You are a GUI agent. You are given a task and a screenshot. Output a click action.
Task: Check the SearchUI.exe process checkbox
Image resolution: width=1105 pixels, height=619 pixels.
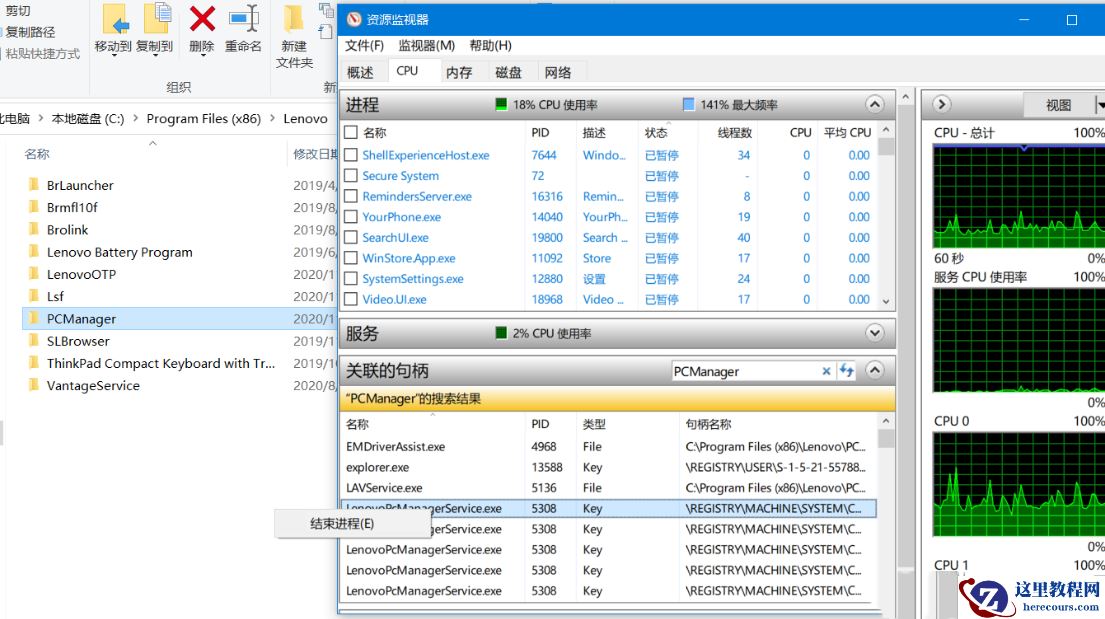[x=353, y=238]
